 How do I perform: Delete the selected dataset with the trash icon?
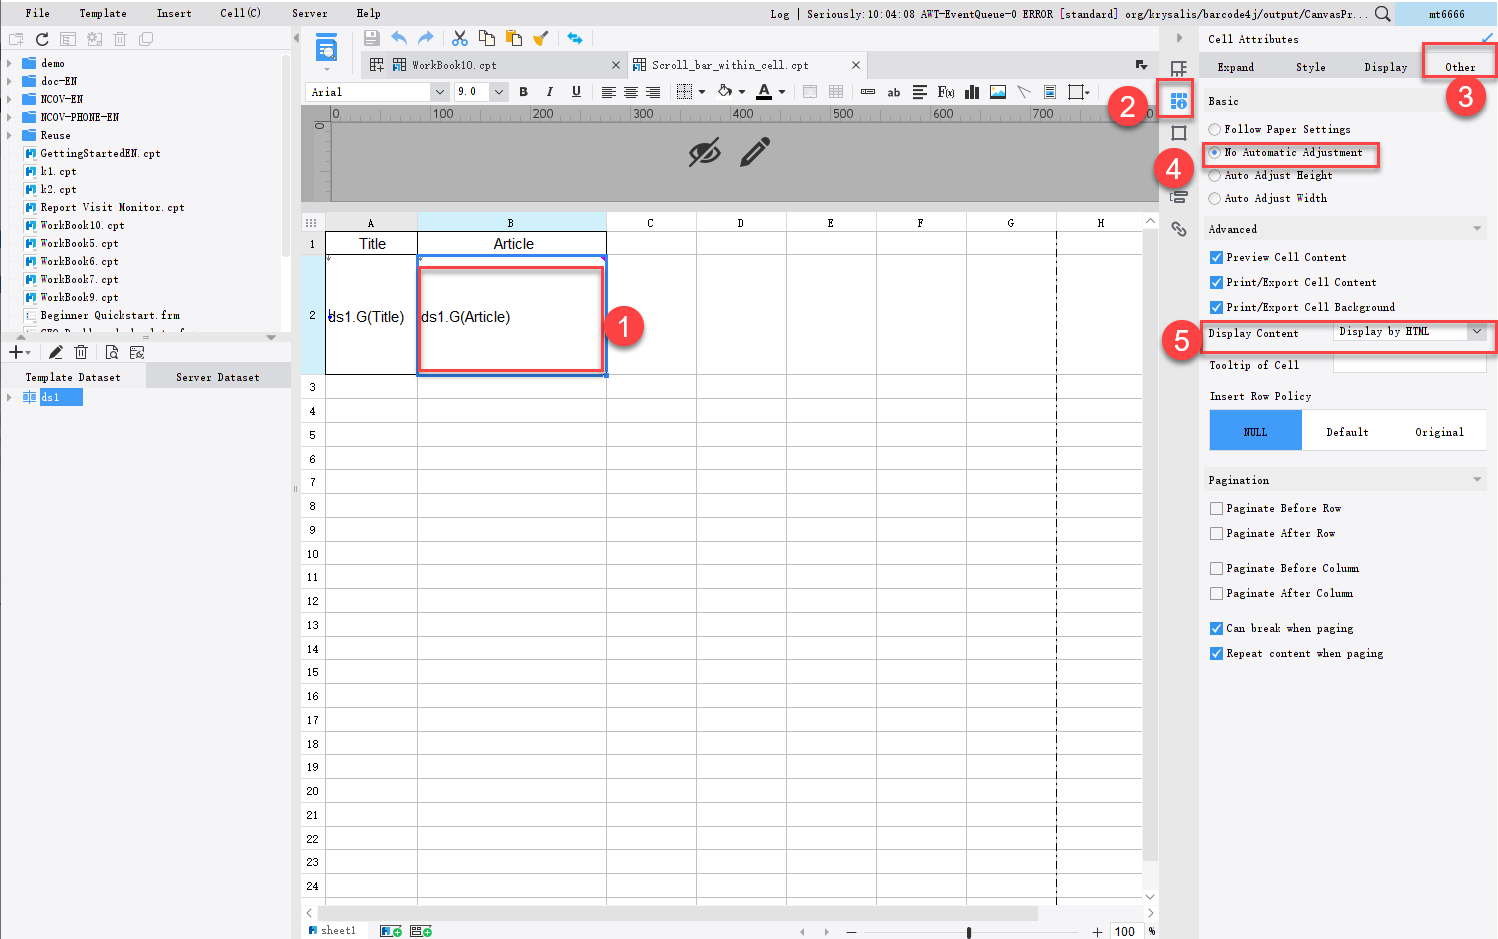point(81,352)
